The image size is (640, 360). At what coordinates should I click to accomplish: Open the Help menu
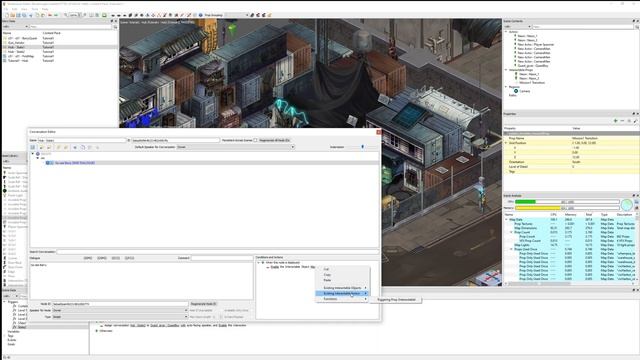pyautogui.click(x=45, y=9)
